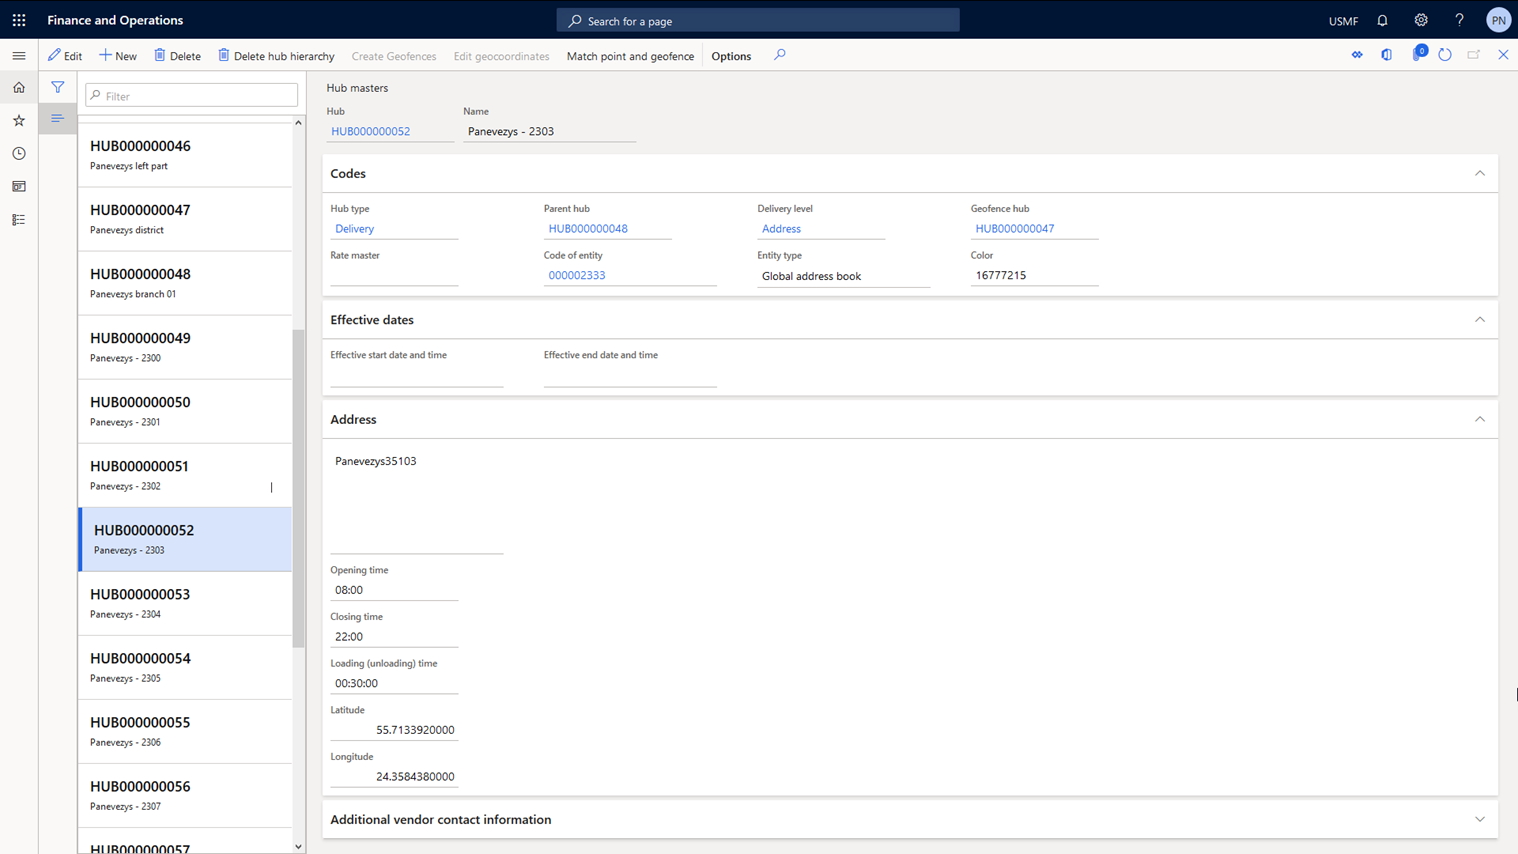Click the Delete hub hierarchy button
This screenshot has height=854, width=1518.
276,56
